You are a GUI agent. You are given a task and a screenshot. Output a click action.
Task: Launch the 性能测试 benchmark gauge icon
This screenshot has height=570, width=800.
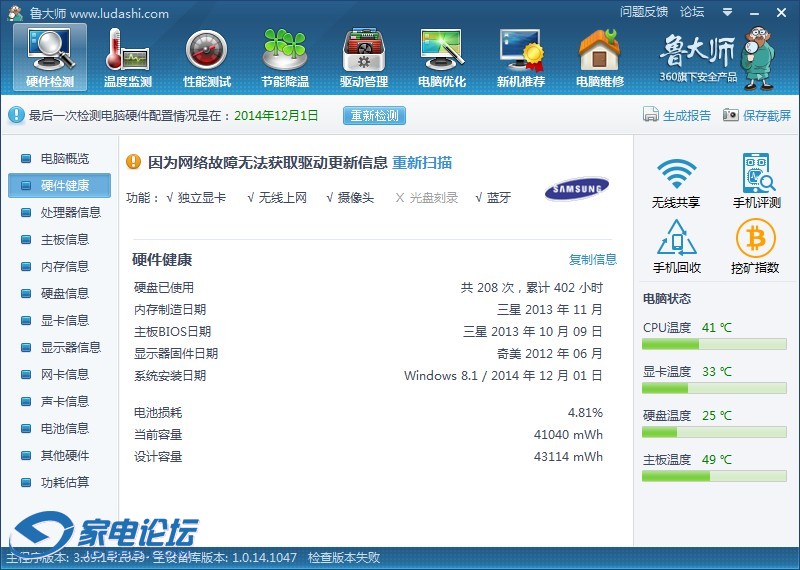(206, 56)
